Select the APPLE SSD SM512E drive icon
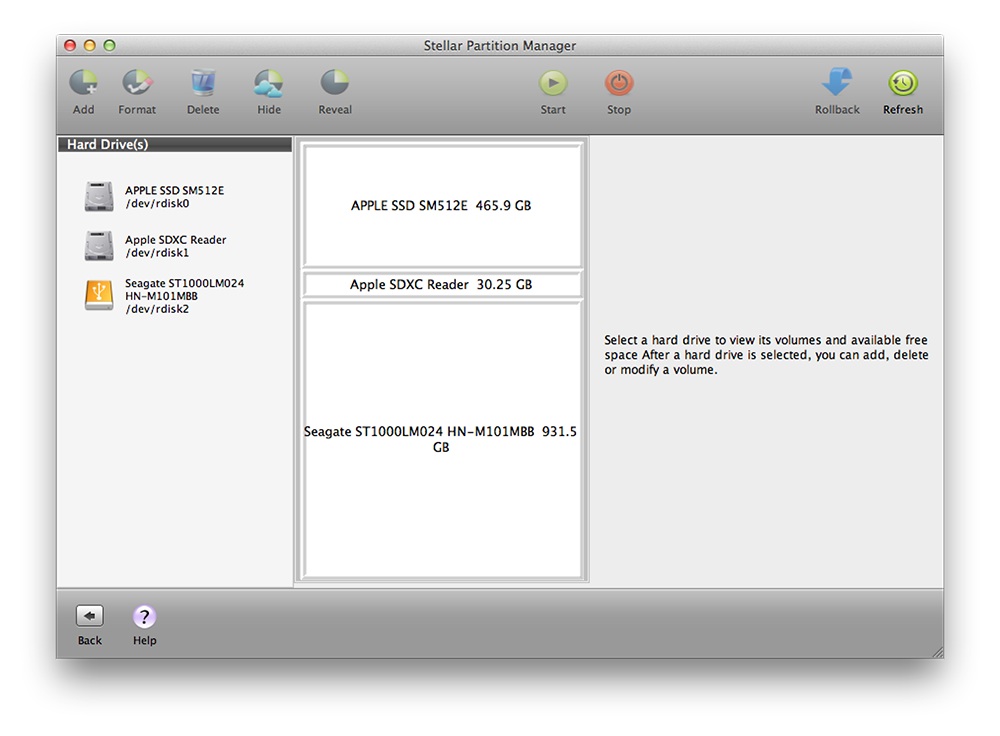Screen dimensions: 1000x736 coord(99,196)
